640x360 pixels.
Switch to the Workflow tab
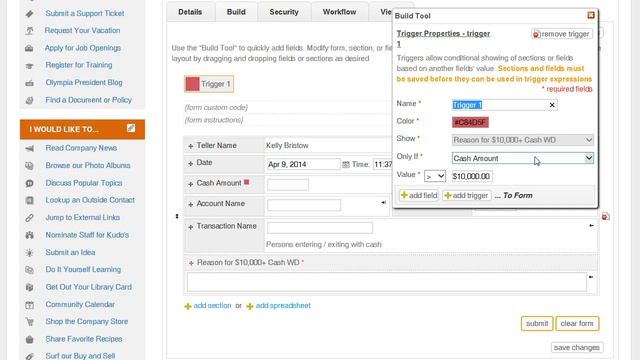pyautogui.click(x=340, y=12)
